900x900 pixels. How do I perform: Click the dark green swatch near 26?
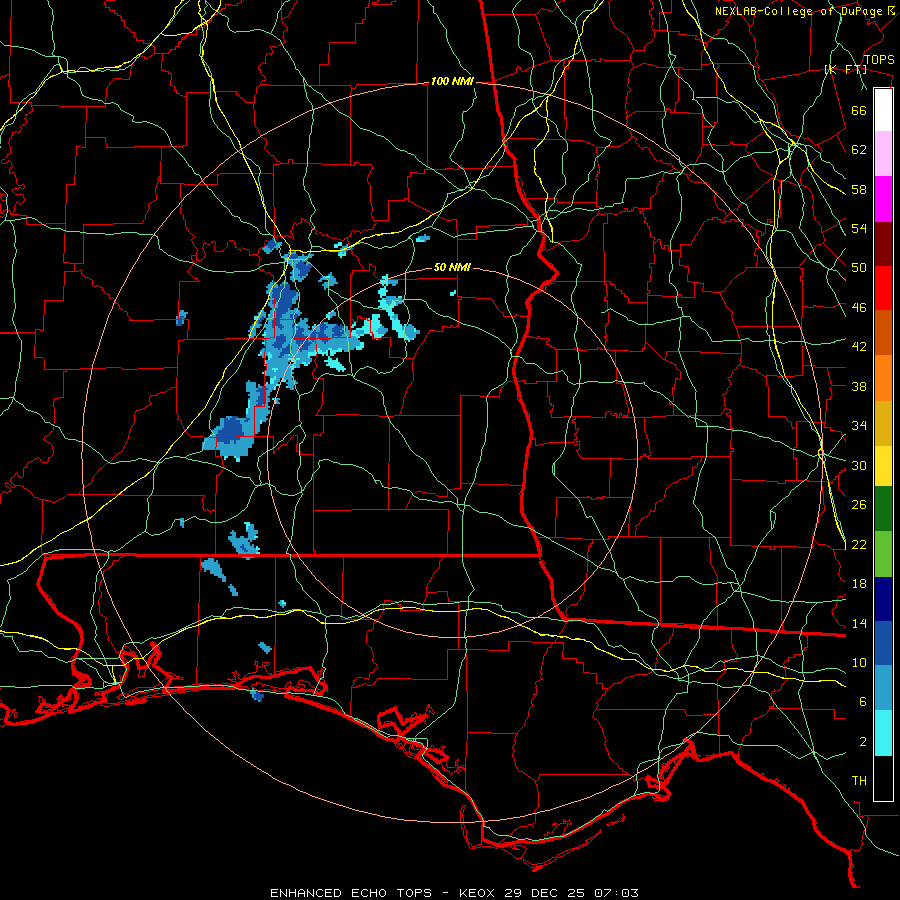click(x=883, y=509)
